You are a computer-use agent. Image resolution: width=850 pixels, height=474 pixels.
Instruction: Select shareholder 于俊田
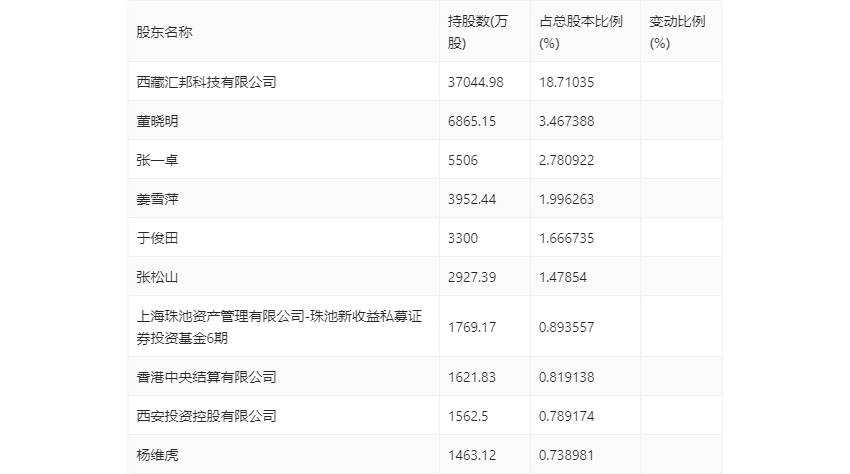click(x=157, y=238)
